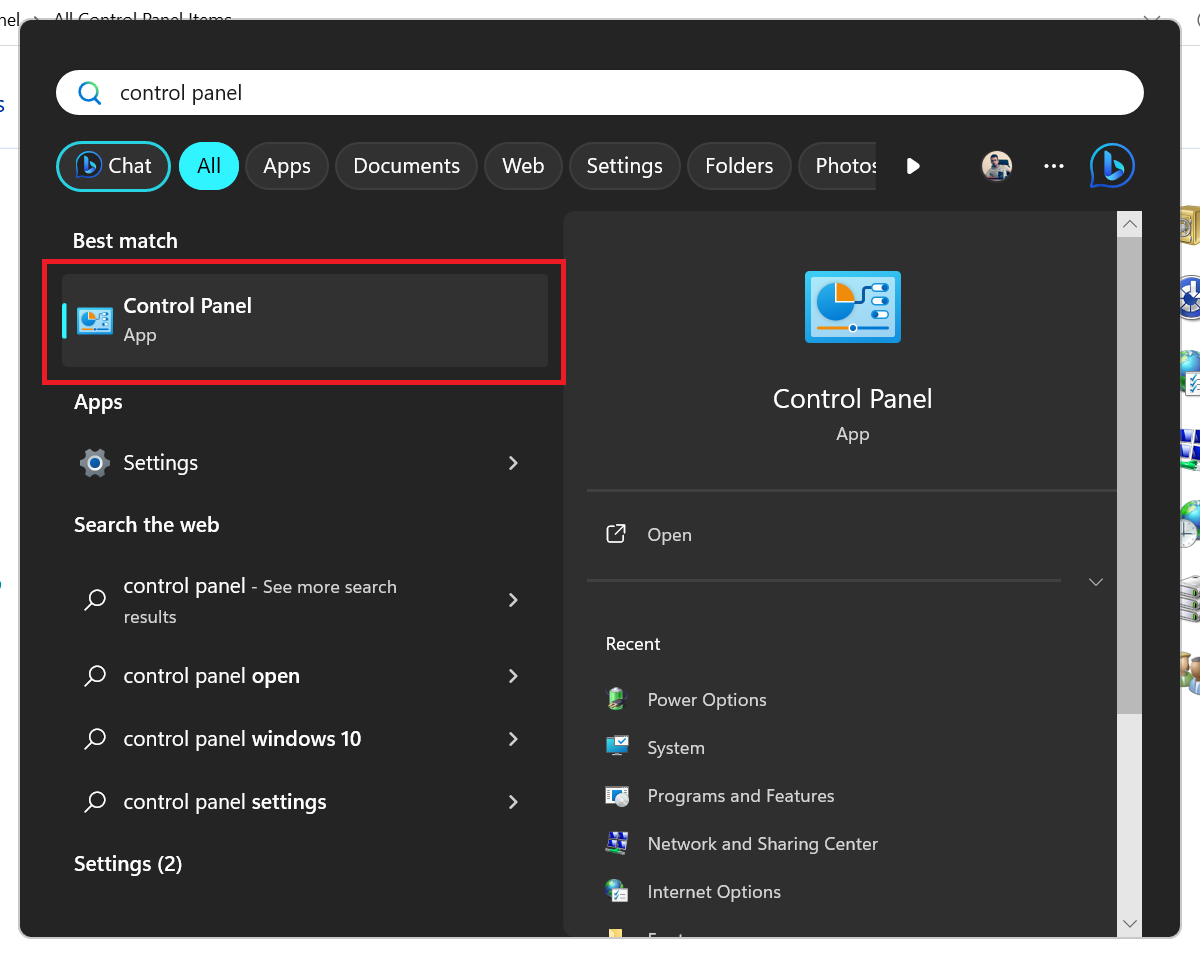Viewport: 1200px width, 957px height.
Task: Open the user profile avatar
Action: point(996,166)
